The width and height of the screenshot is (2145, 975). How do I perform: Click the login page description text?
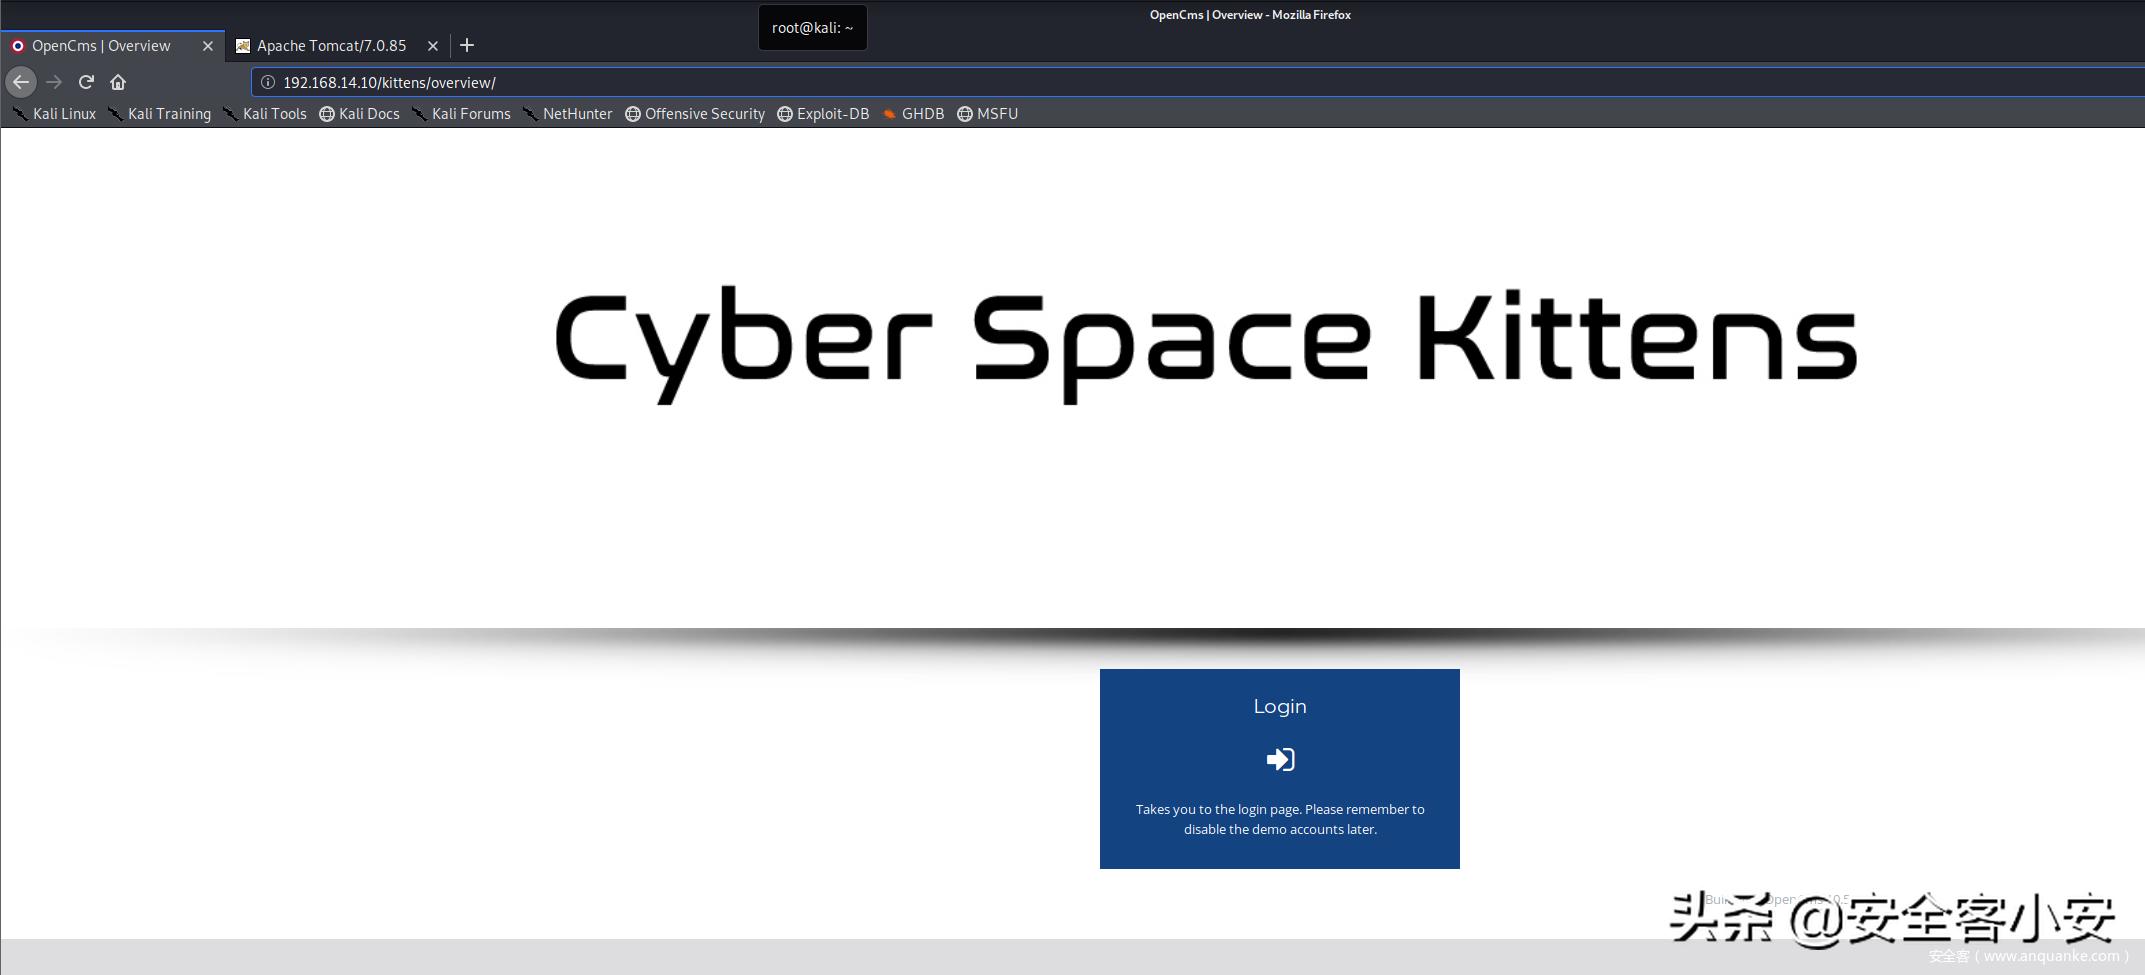1280,819
